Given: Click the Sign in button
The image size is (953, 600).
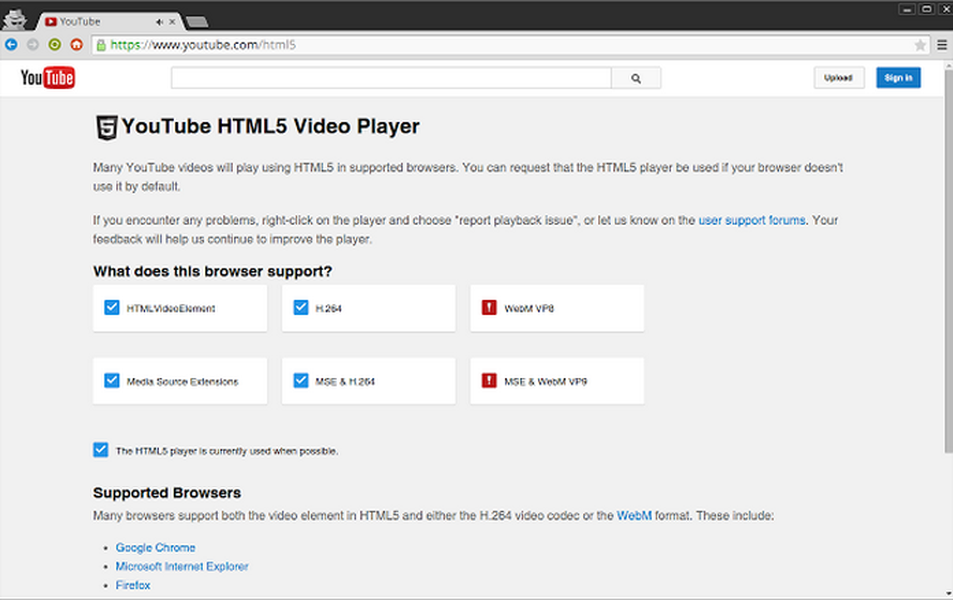Looking at the screenshot, I should [898, 78].
